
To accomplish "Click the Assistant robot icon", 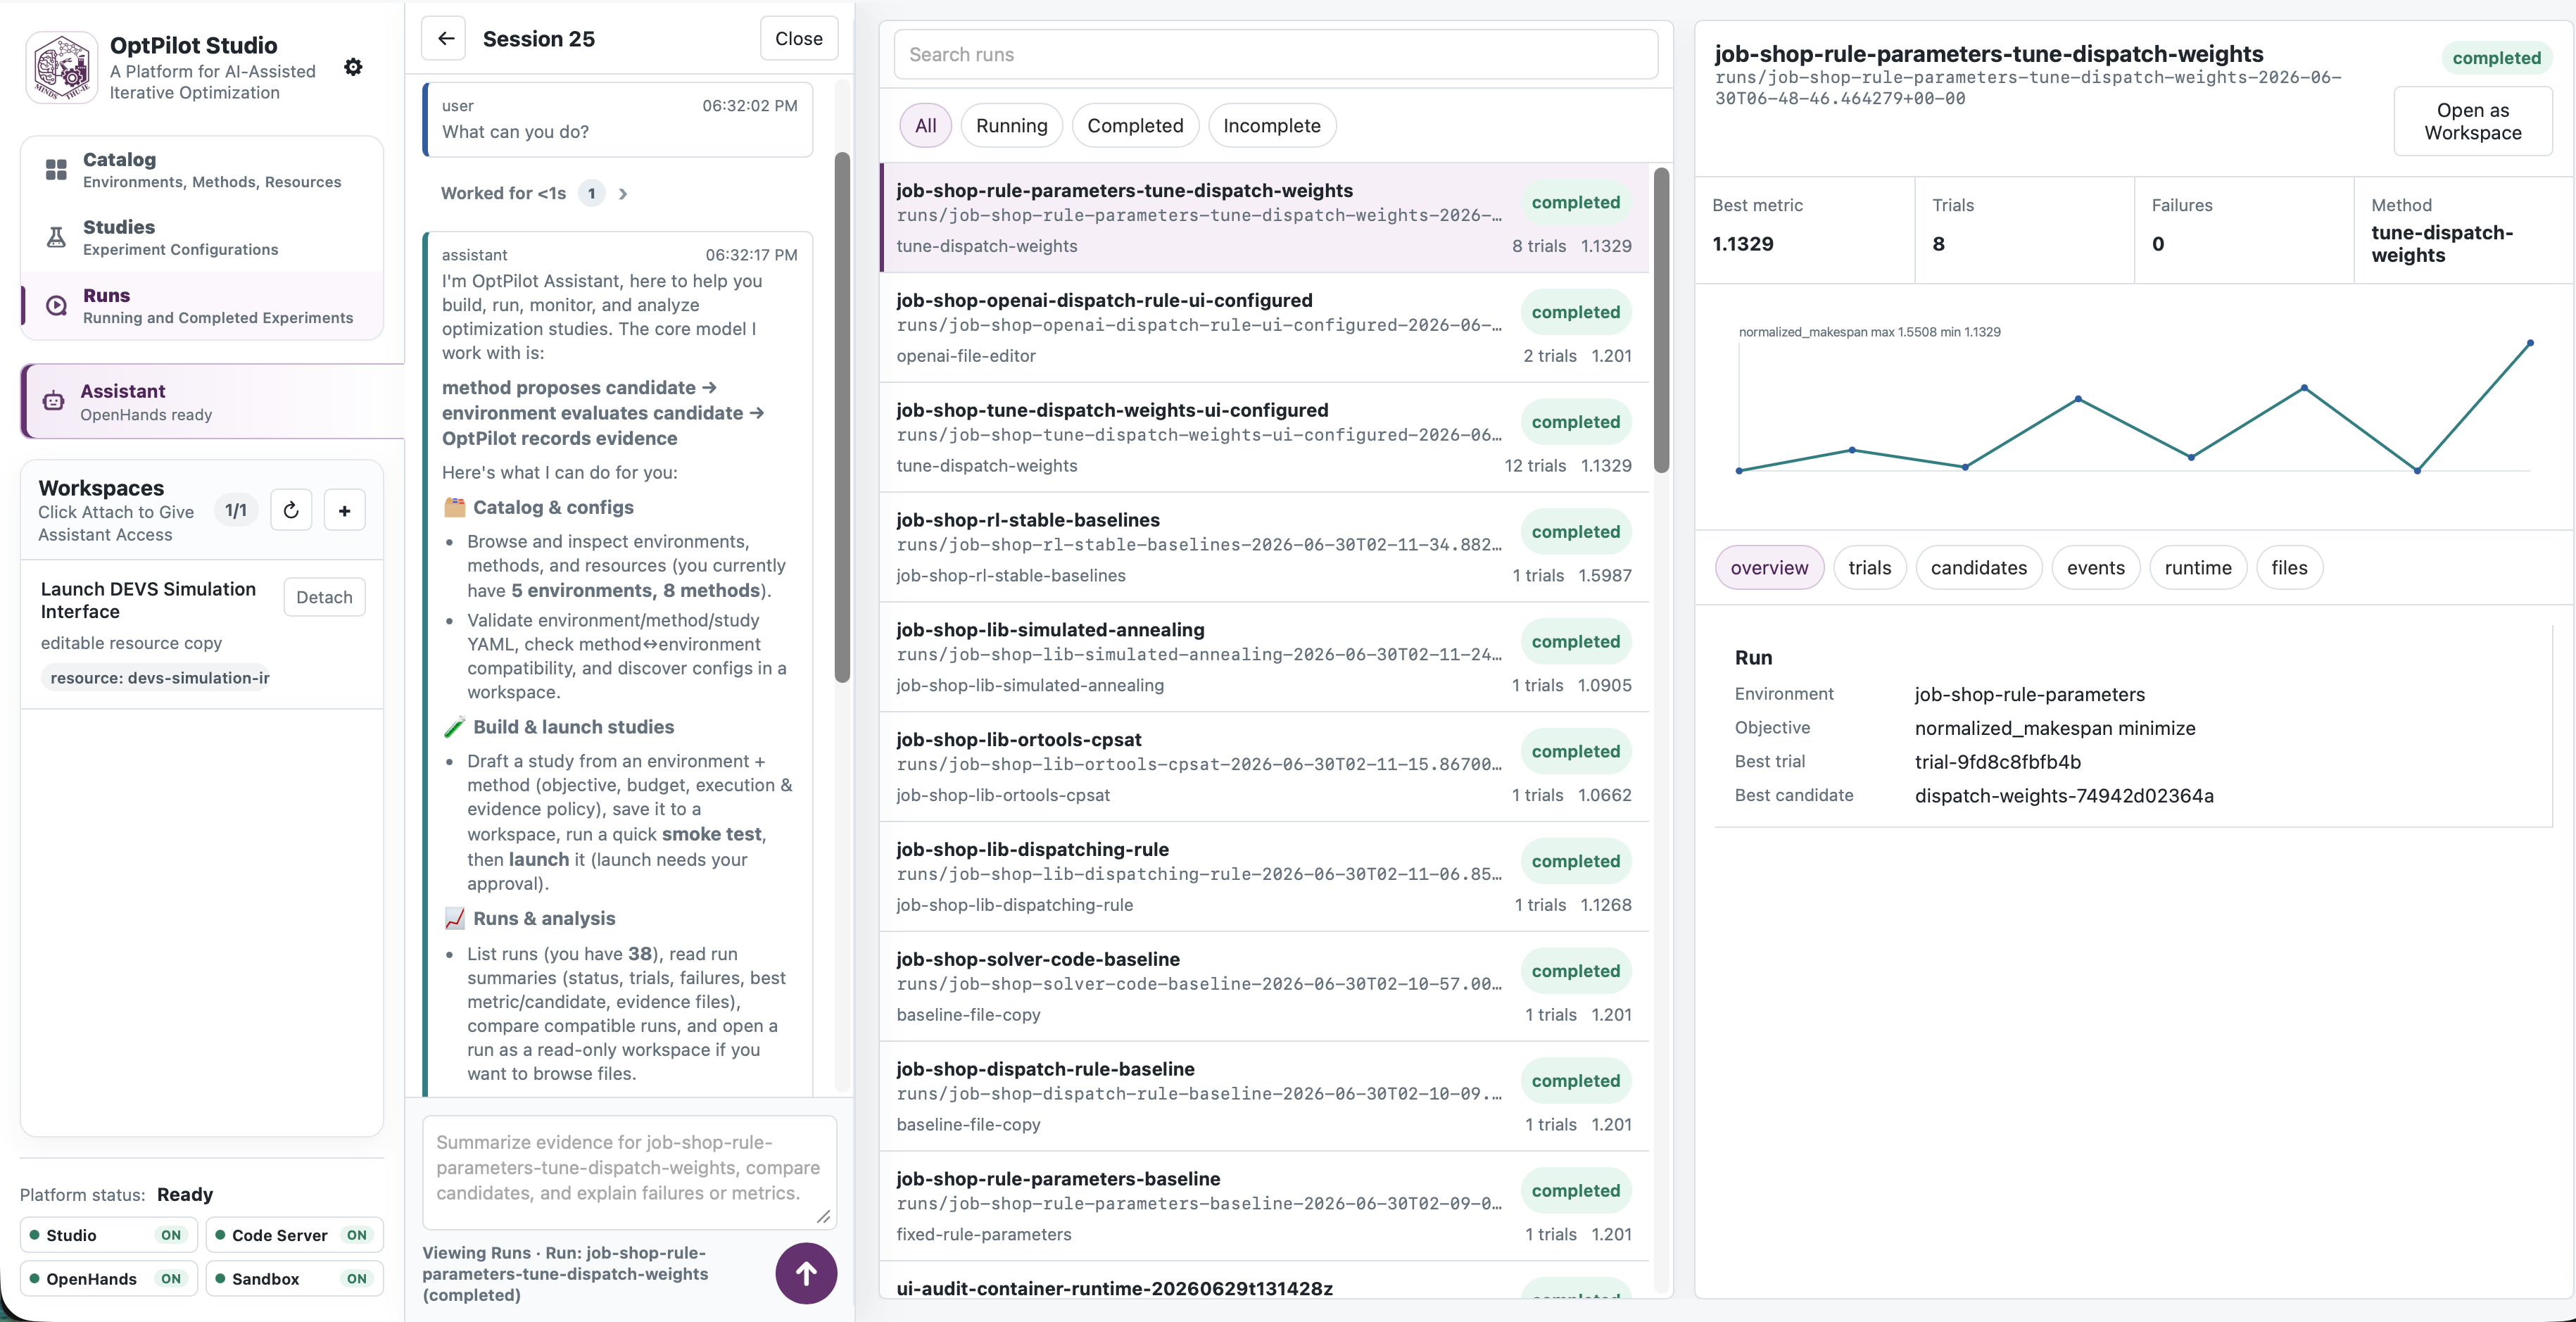I will [53, 401].
